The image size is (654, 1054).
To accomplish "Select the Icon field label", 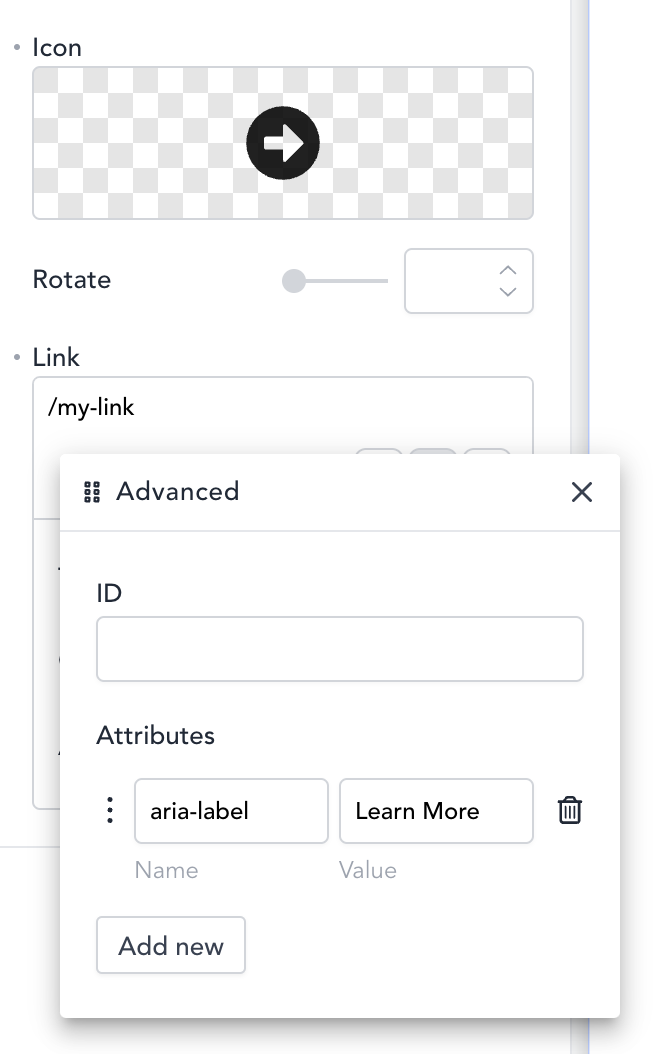I will (x=57, y=48).
